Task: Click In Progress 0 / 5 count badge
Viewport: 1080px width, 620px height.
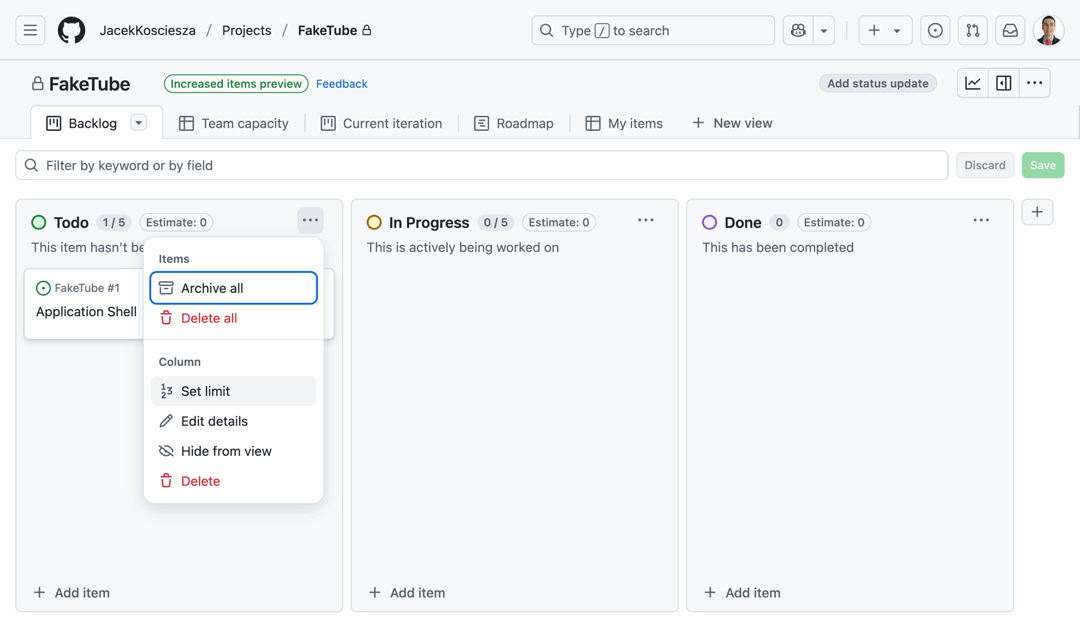Action: pyautogui.click(x=495, y=223)
